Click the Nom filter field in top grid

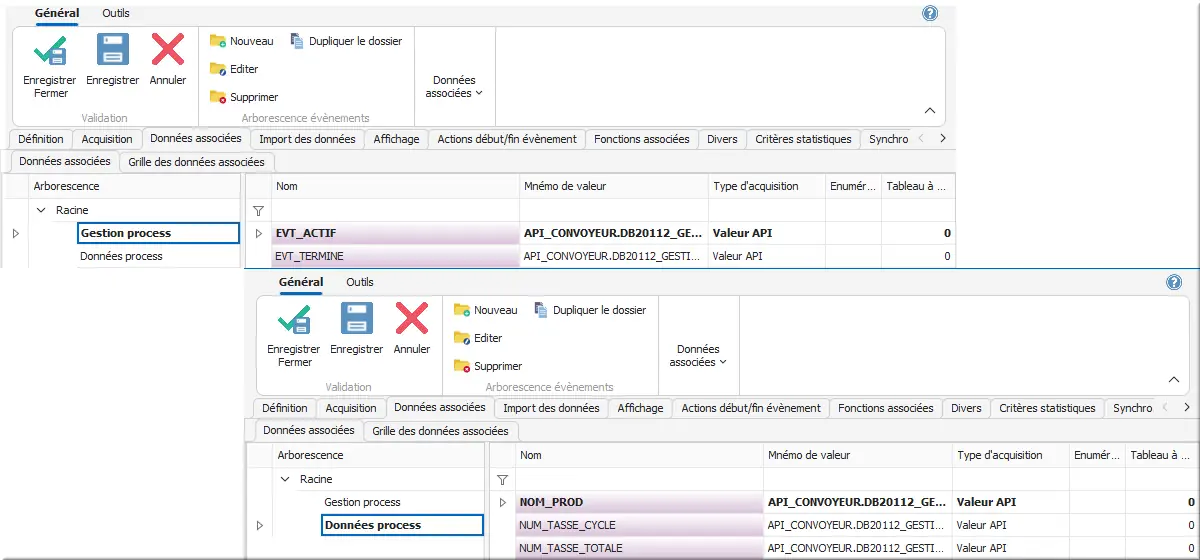(395, 211)
